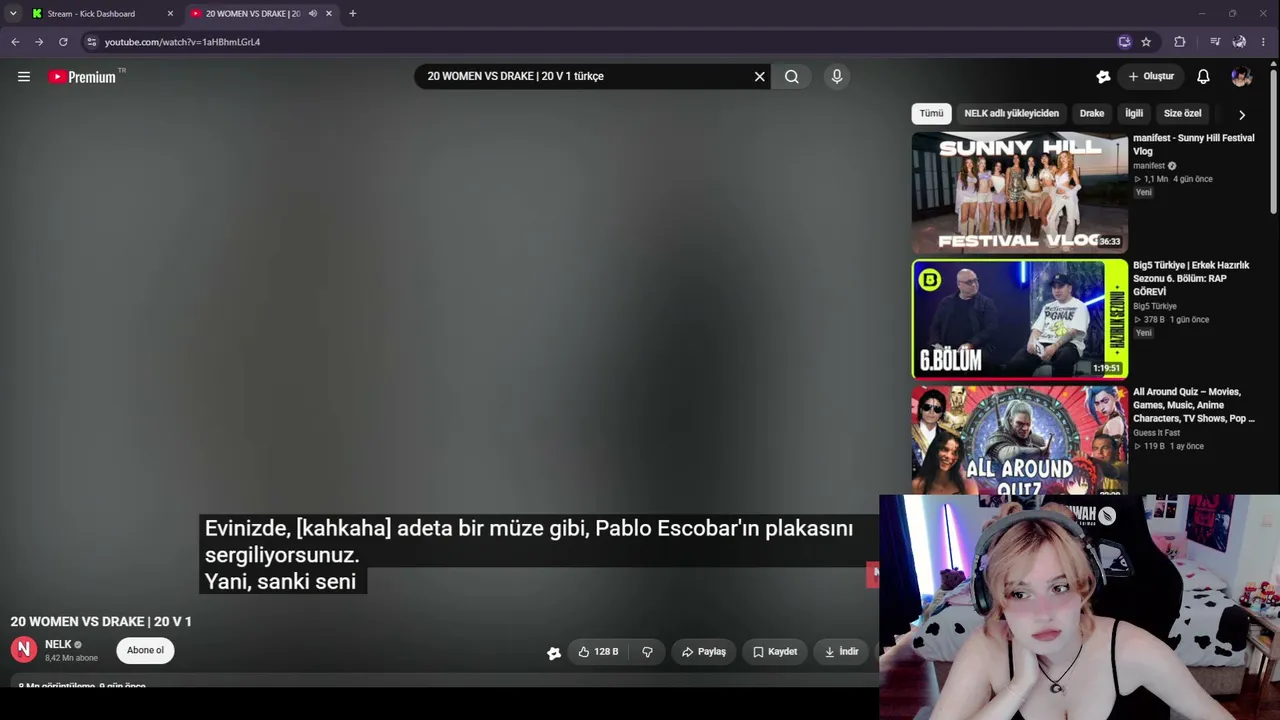This screenshot has height=720, width=1280.
Task: Open the manifest - Sunny Hill Festival Vlog title
Action: coord(1194,145)
